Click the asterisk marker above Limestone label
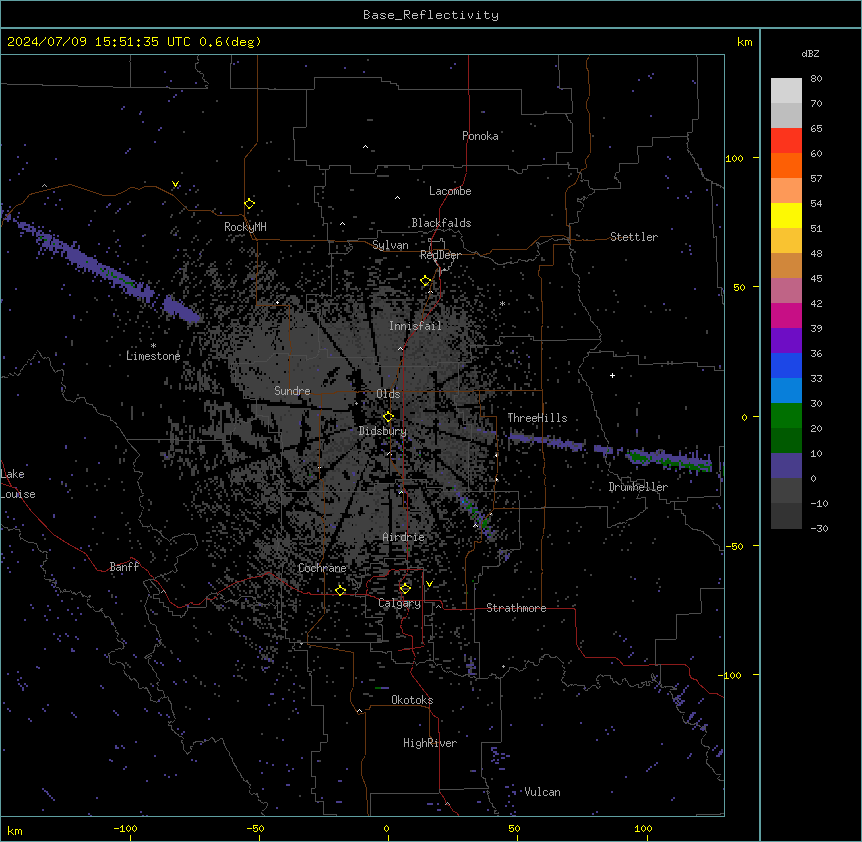862x842 pixels. (153, 346)
